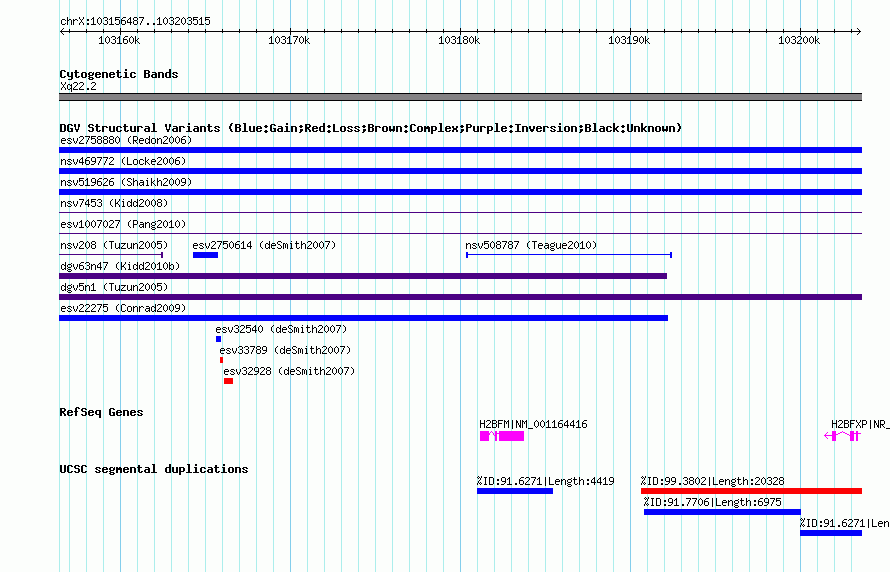This screenshot has width=890, height=572.
Task: Click the esv2758880 (Redon2006) blue variant bar
Action: pyautogui.click(x=460, y=150)
